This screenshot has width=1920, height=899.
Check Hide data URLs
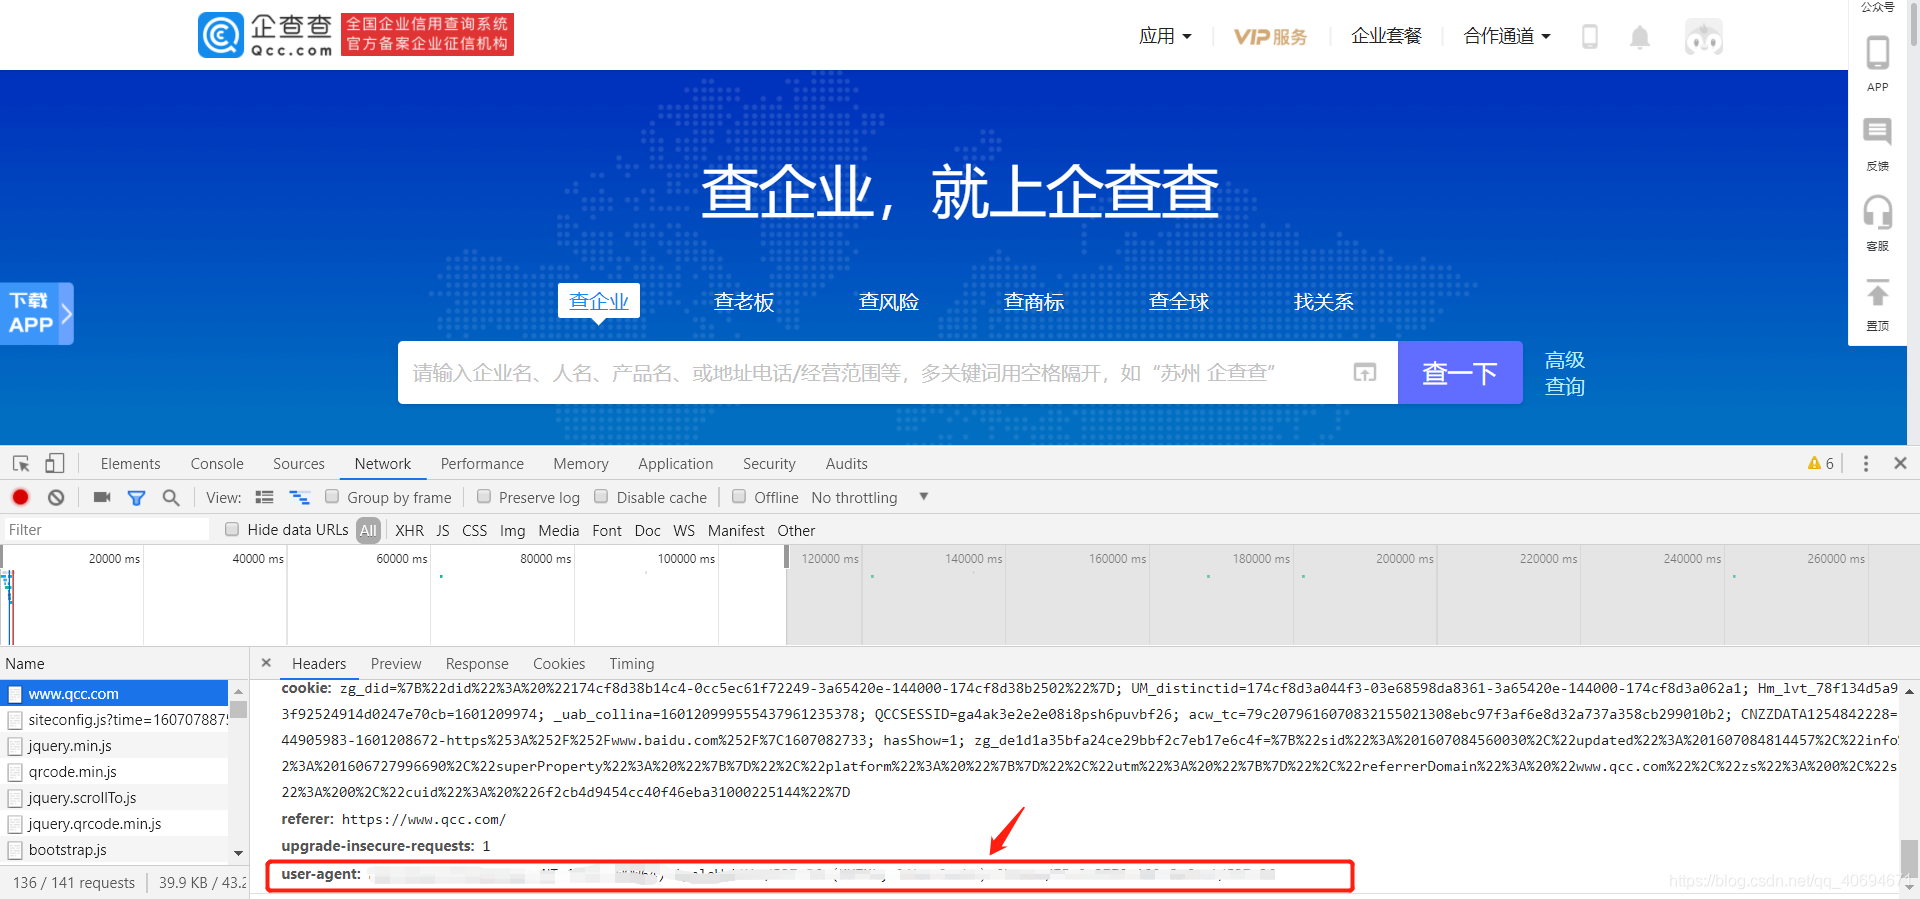[232, 529]
